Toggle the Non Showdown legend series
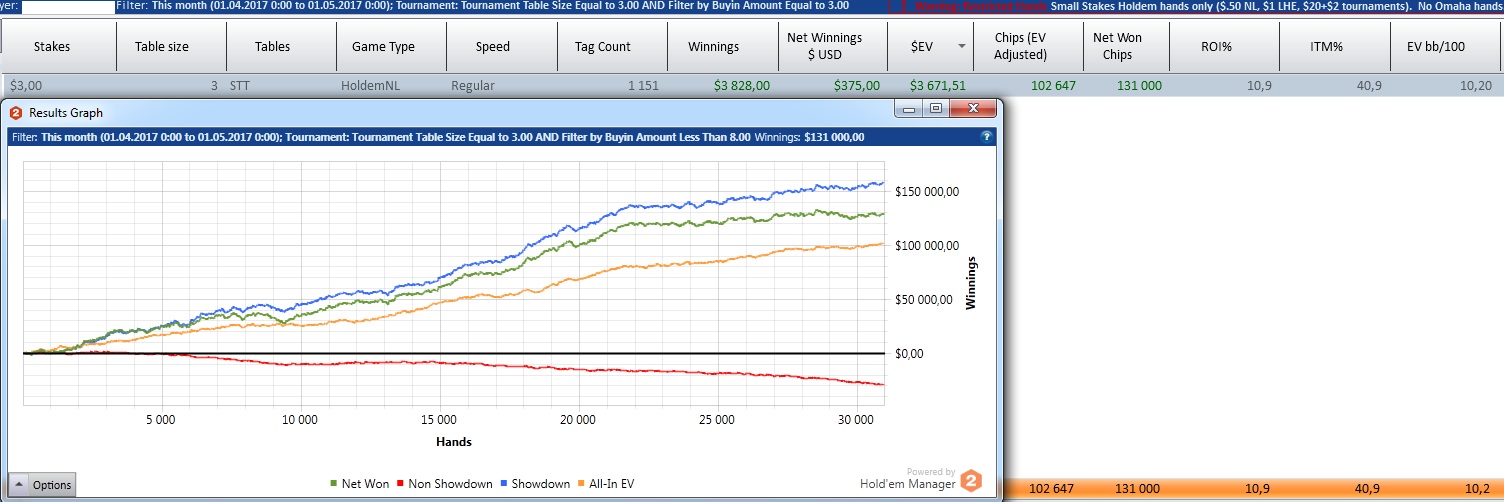This screenshot has width=1504, height=502. click(x=446, y=484)
